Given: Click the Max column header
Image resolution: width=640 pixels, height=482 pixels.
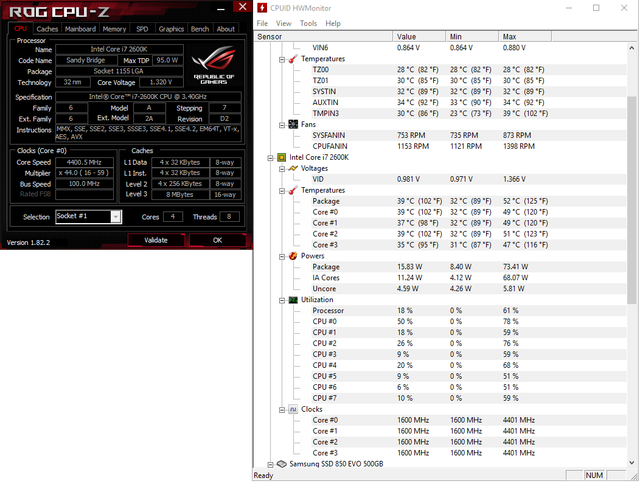Looking at the screenshot, I should (525, 37).
